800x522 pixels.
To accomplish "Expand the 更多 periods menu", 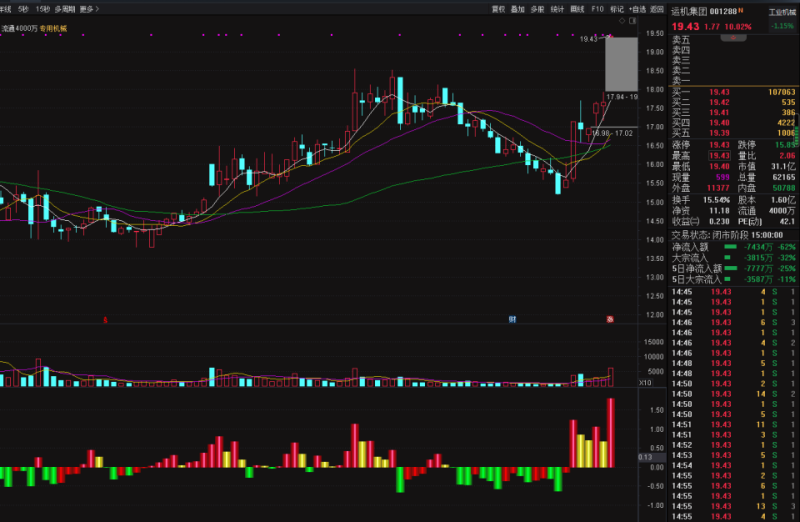I will [89, 9].
